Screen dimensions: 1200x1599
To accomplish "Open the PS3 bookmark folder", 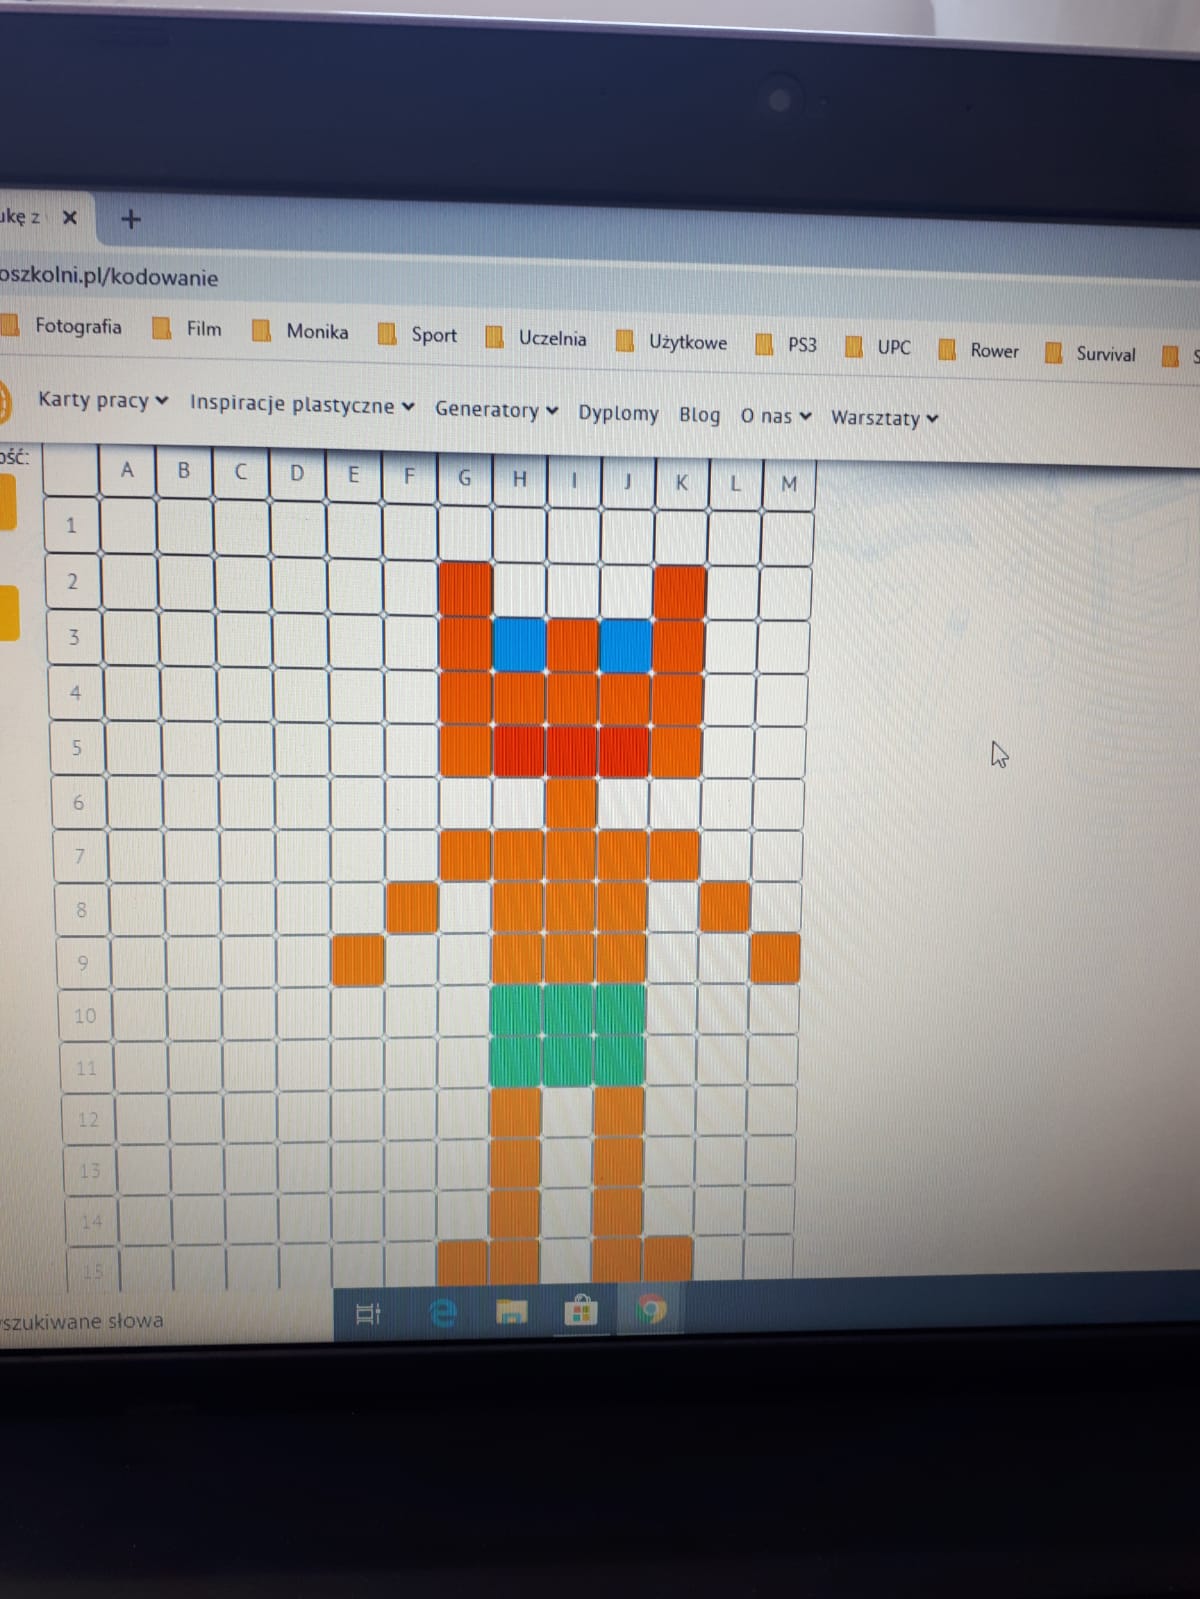I will click(x=786, y=345).
